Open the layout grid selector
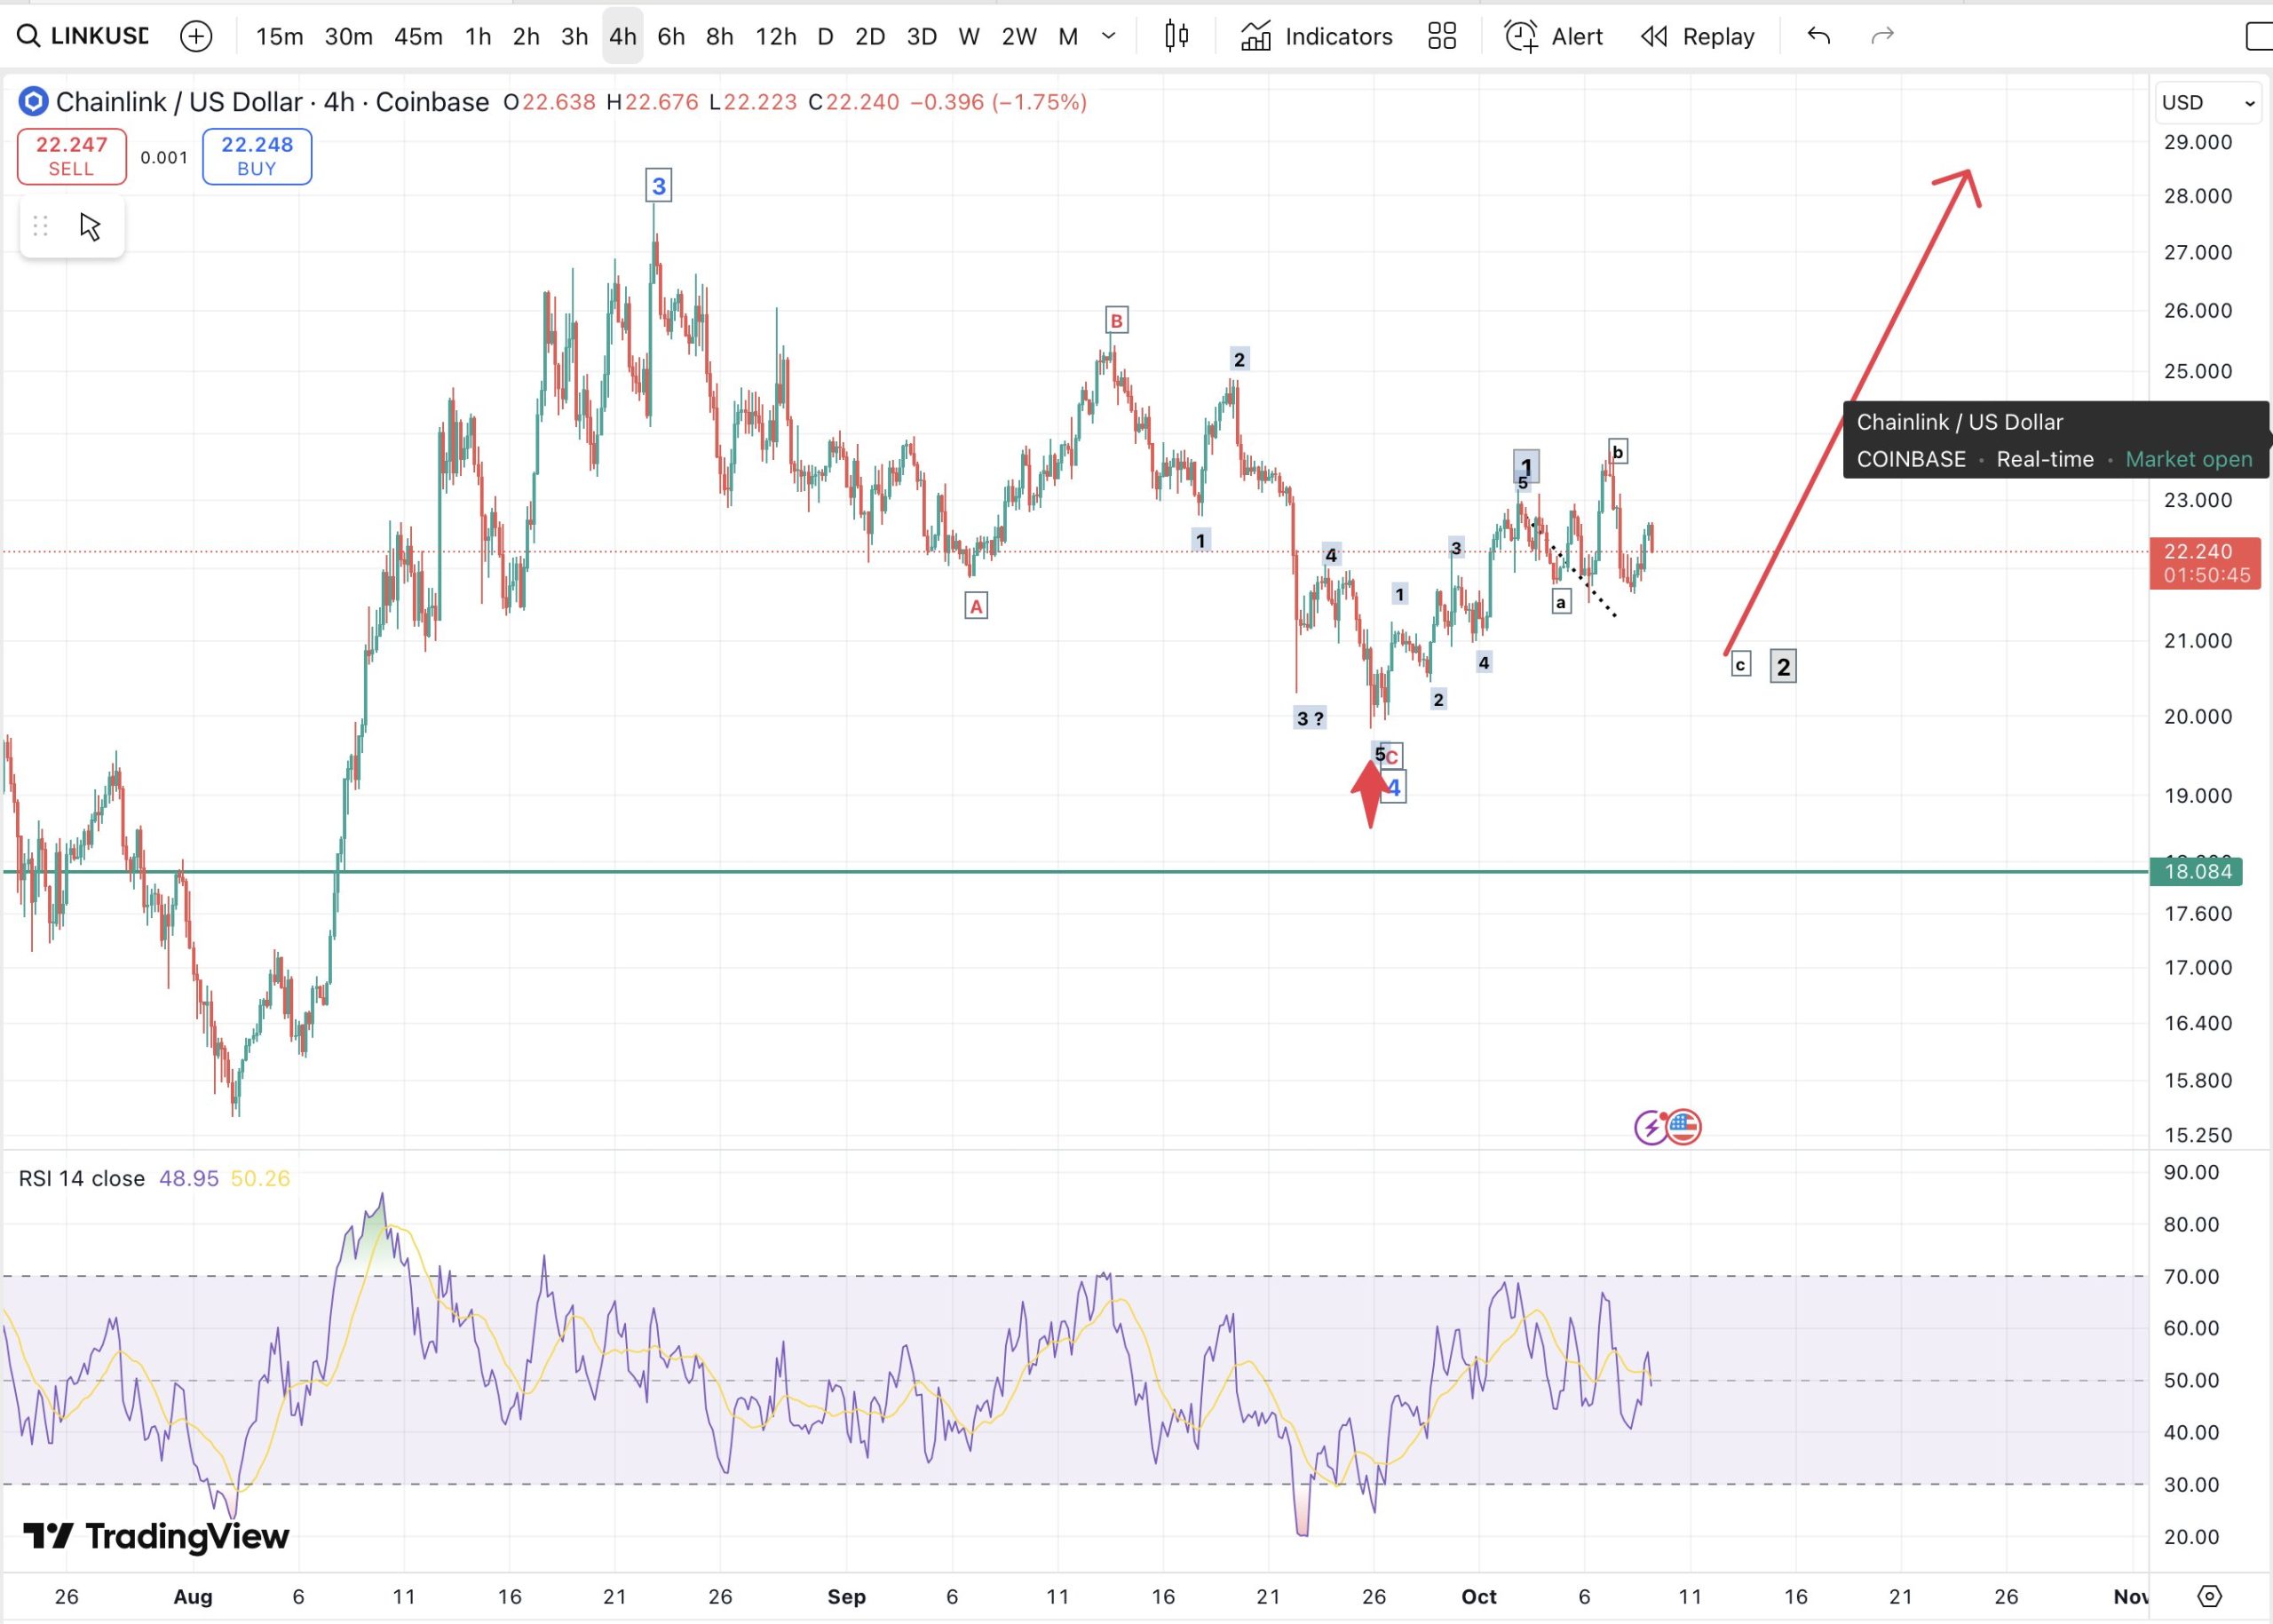The height and width of the screenshot is (1624, 2273). coord(1441,36)
